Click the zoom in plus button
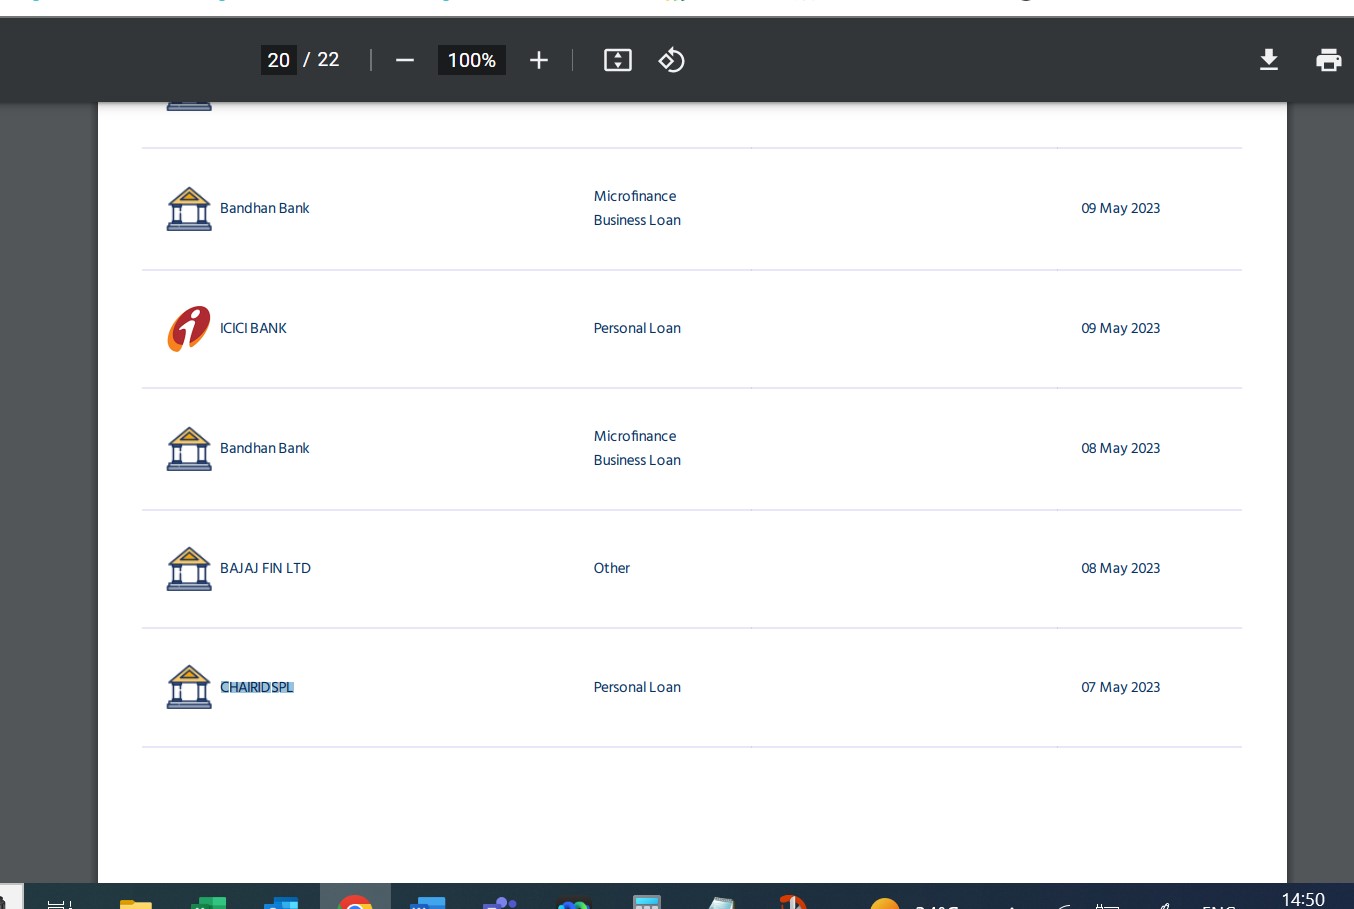 [539, 61]
